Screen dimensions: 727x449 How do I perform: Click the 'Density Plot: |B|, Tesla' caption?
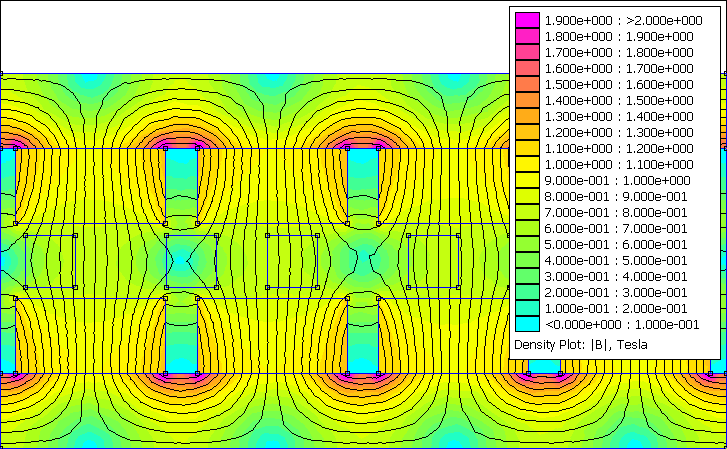581,345
